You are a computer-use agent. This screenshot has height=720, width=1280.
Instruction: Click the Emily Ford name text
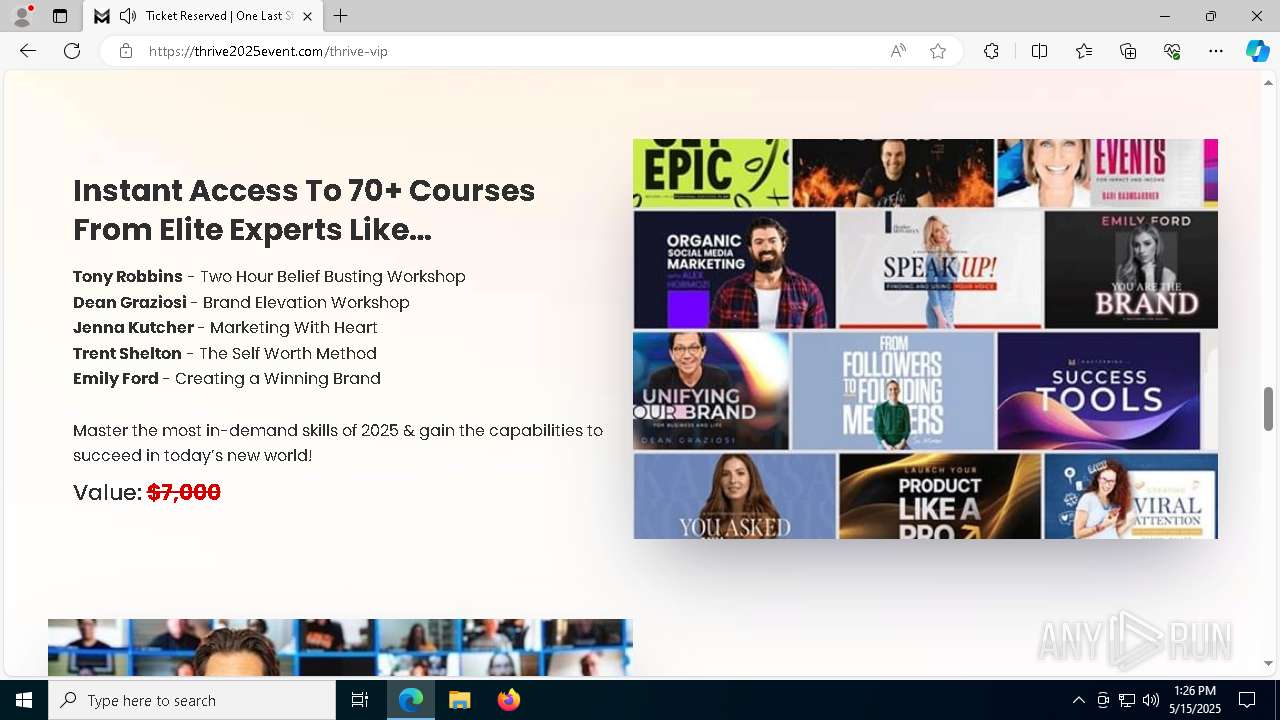(116, 378)
